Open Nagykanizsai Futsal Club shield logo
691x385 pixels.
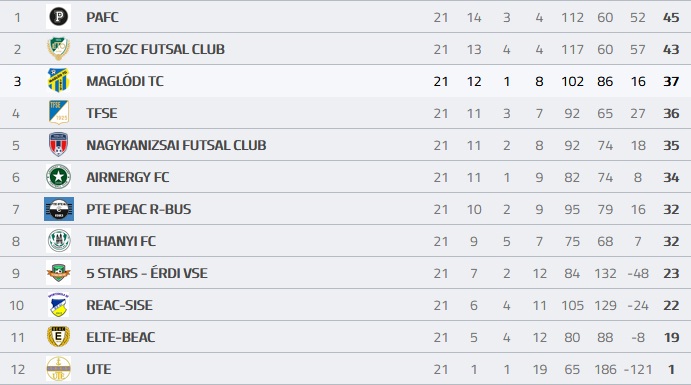pyautogui.click(x=59, y=145)
